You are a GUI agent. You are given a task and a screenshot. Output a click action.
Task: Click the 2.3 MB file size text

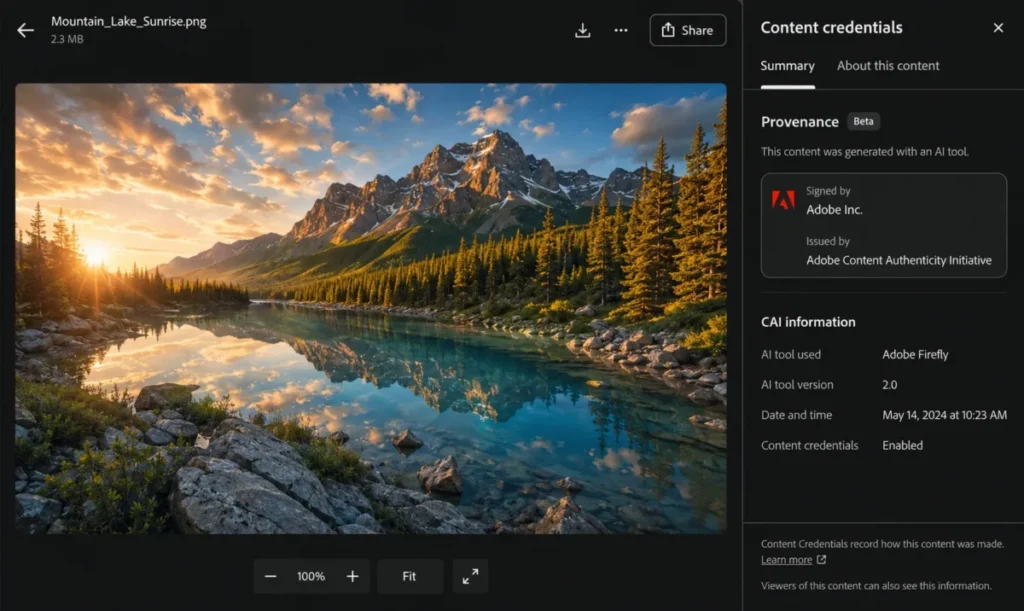[x=67, y=39]
